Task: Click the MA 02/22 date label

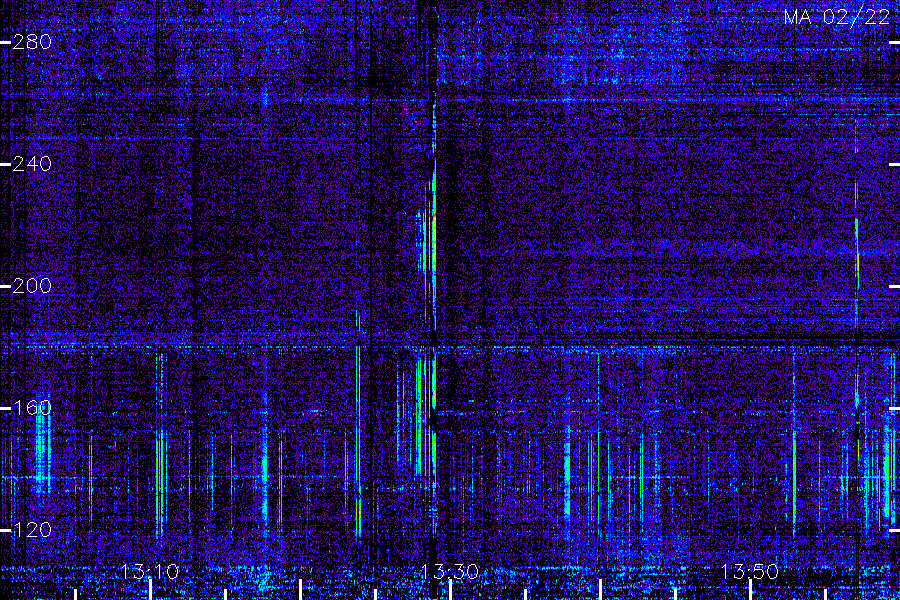Action: point(837,17)
